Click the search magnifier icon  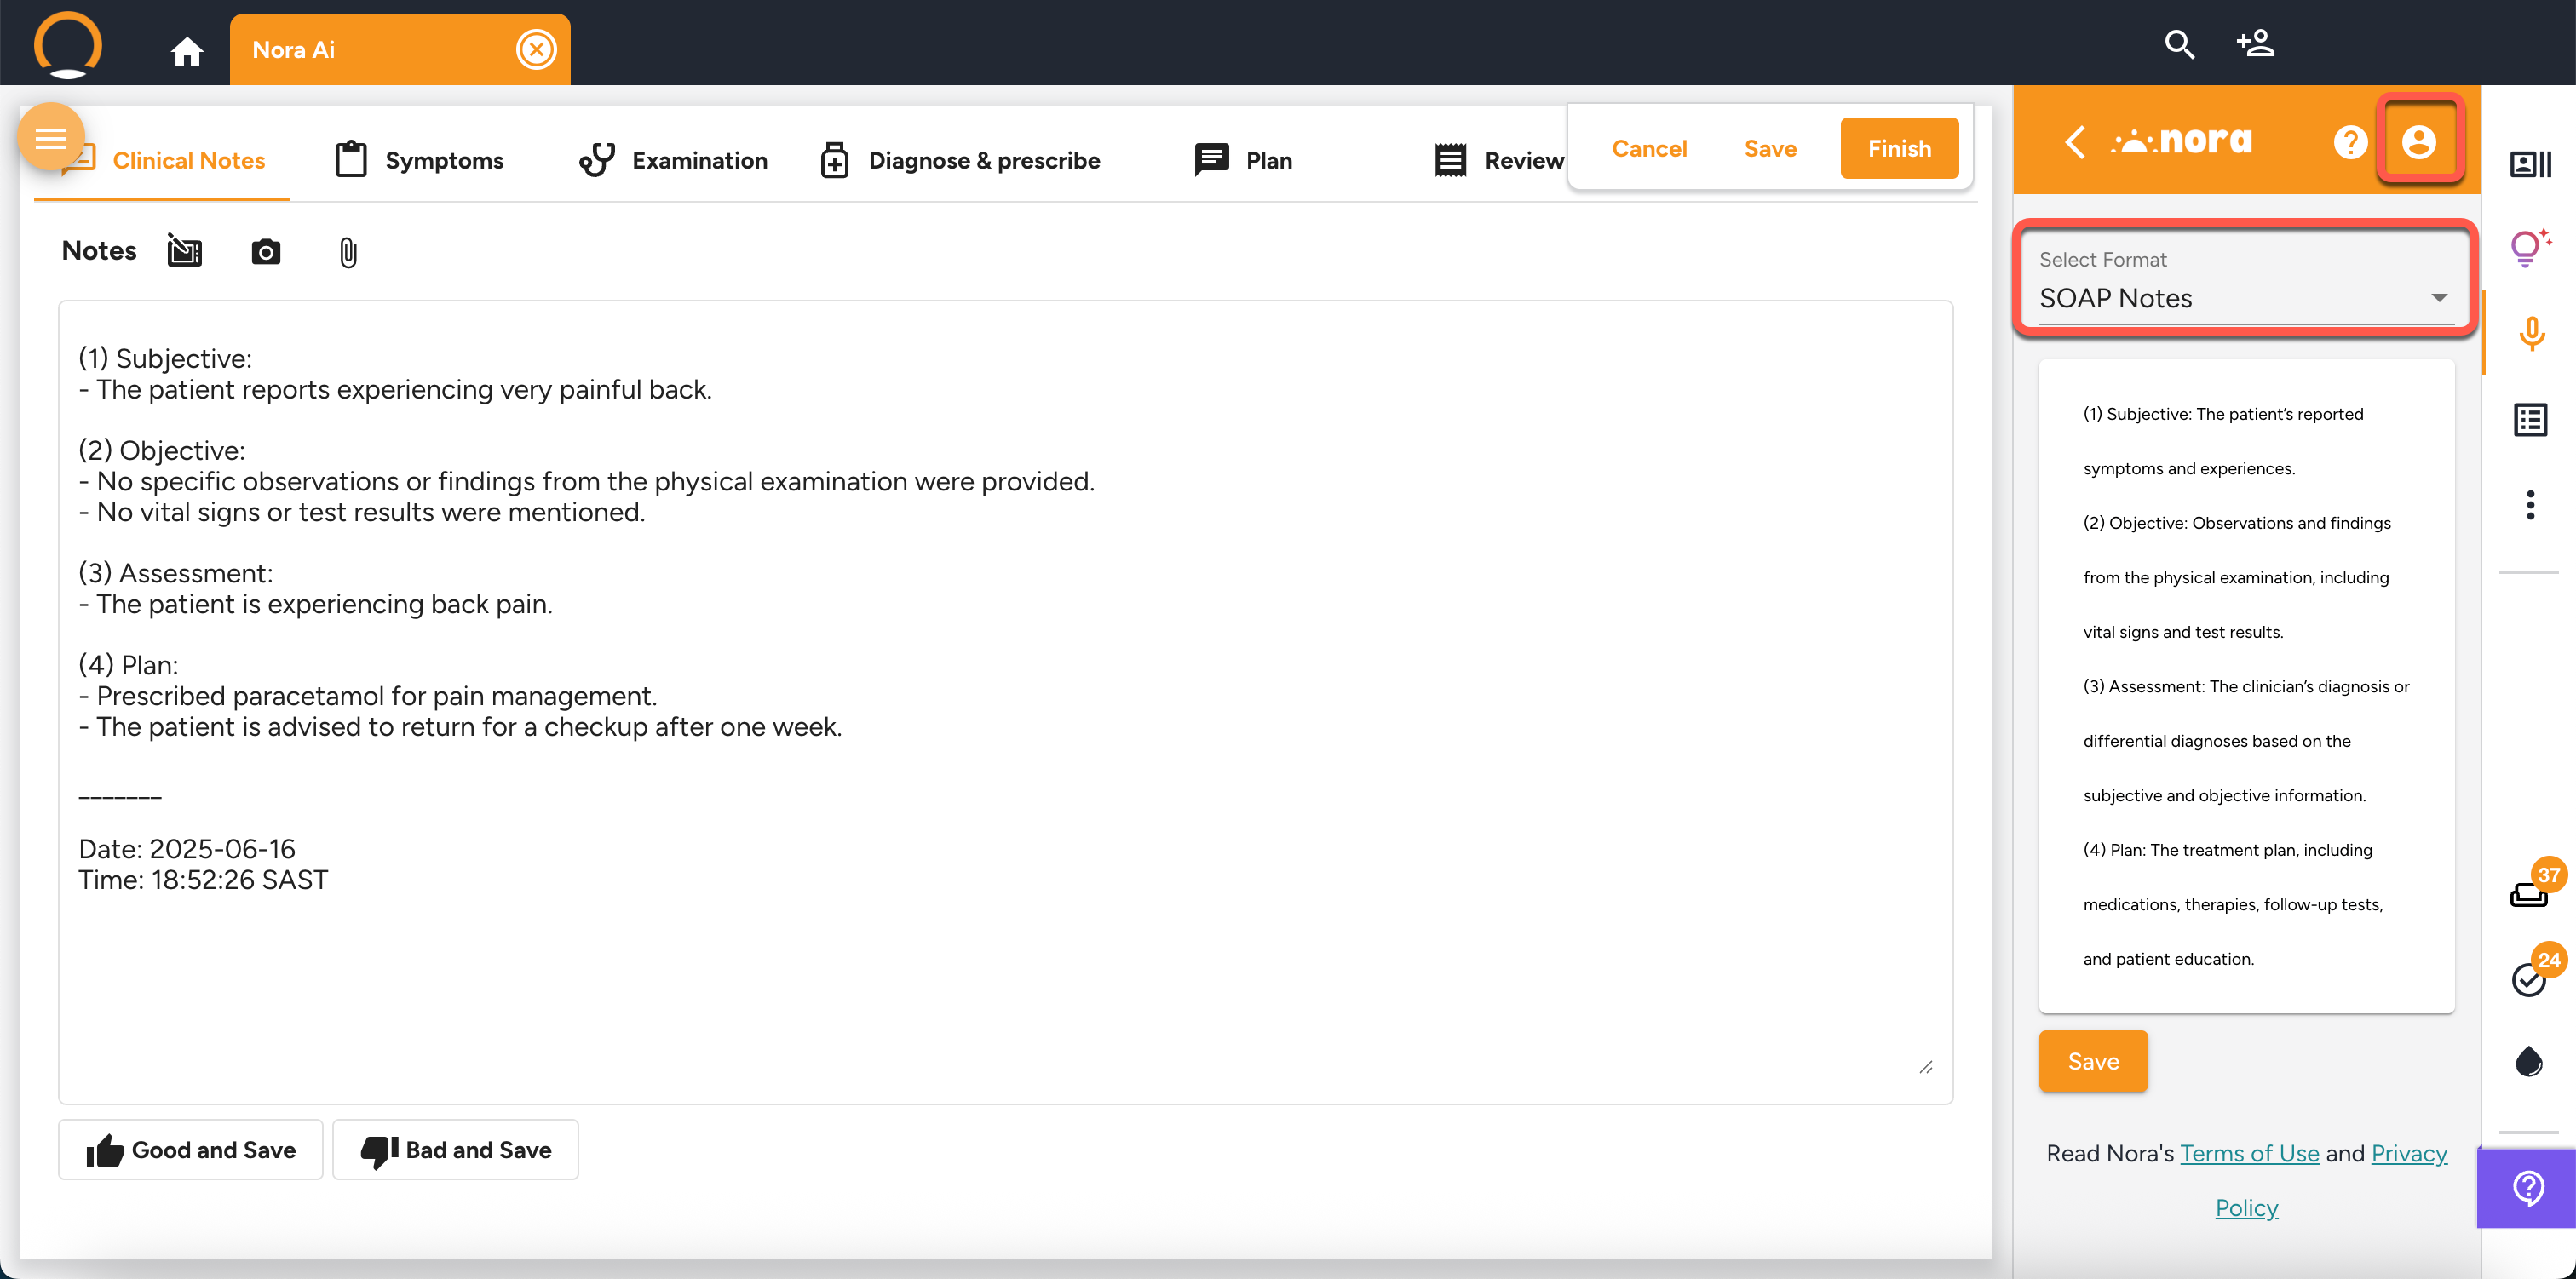2179,45
